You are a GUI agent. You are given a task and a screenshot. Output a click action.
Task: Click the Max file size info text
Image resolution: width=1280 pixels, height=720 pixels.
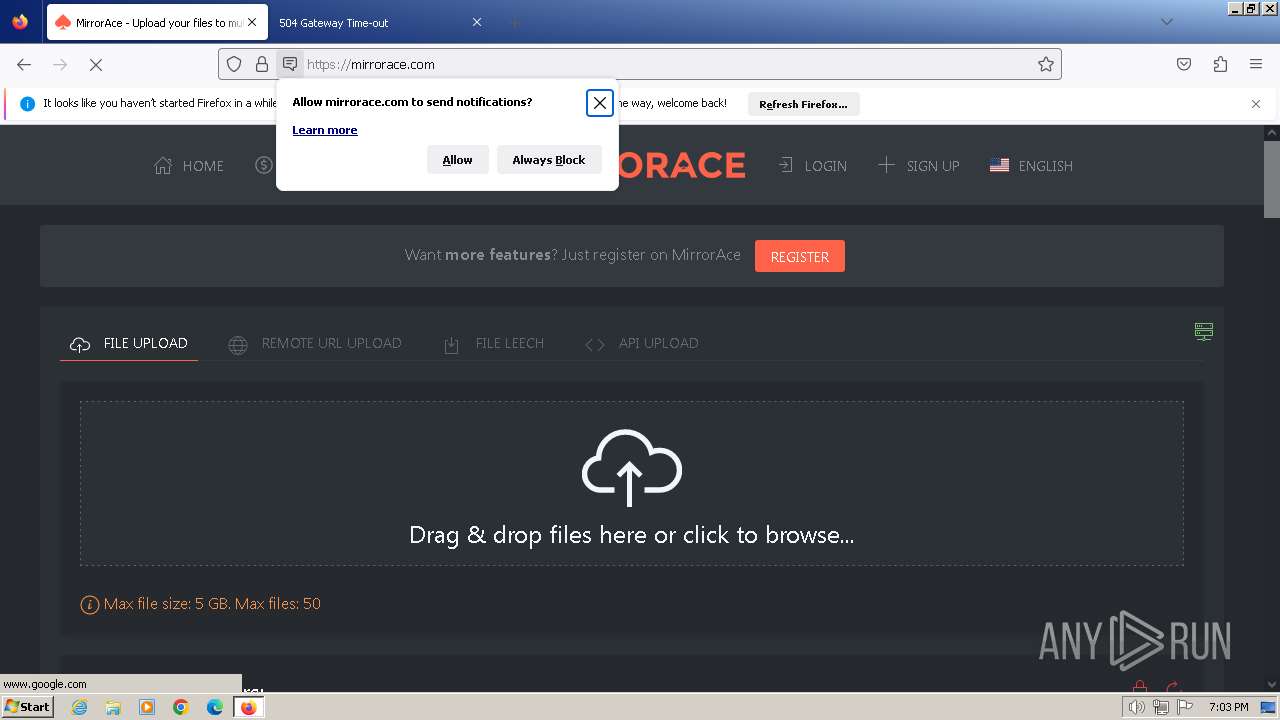click(x=201, y=604)
